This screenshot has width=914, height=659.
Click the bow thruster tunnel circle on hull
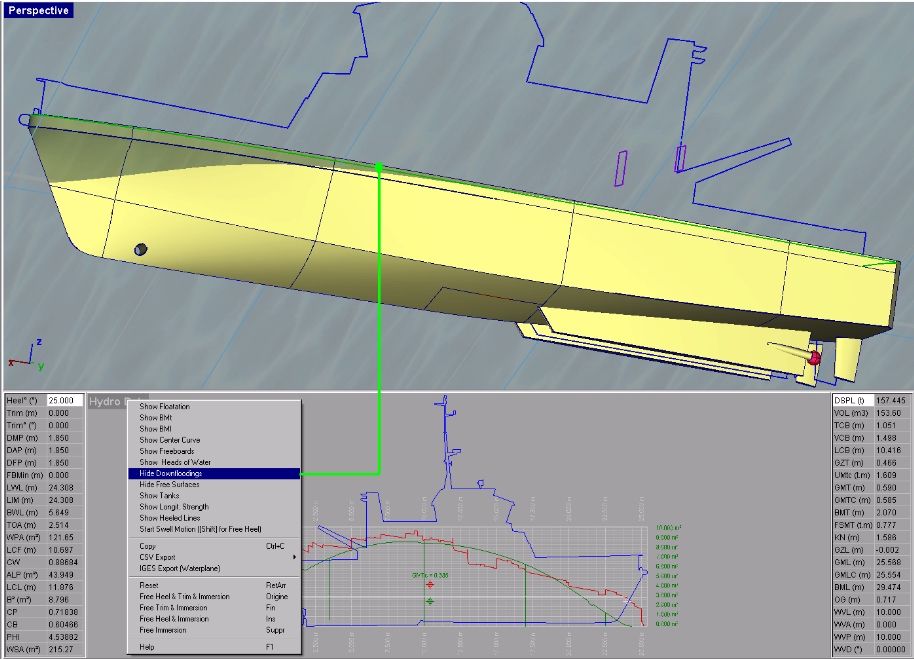click(x=140, y=249)
